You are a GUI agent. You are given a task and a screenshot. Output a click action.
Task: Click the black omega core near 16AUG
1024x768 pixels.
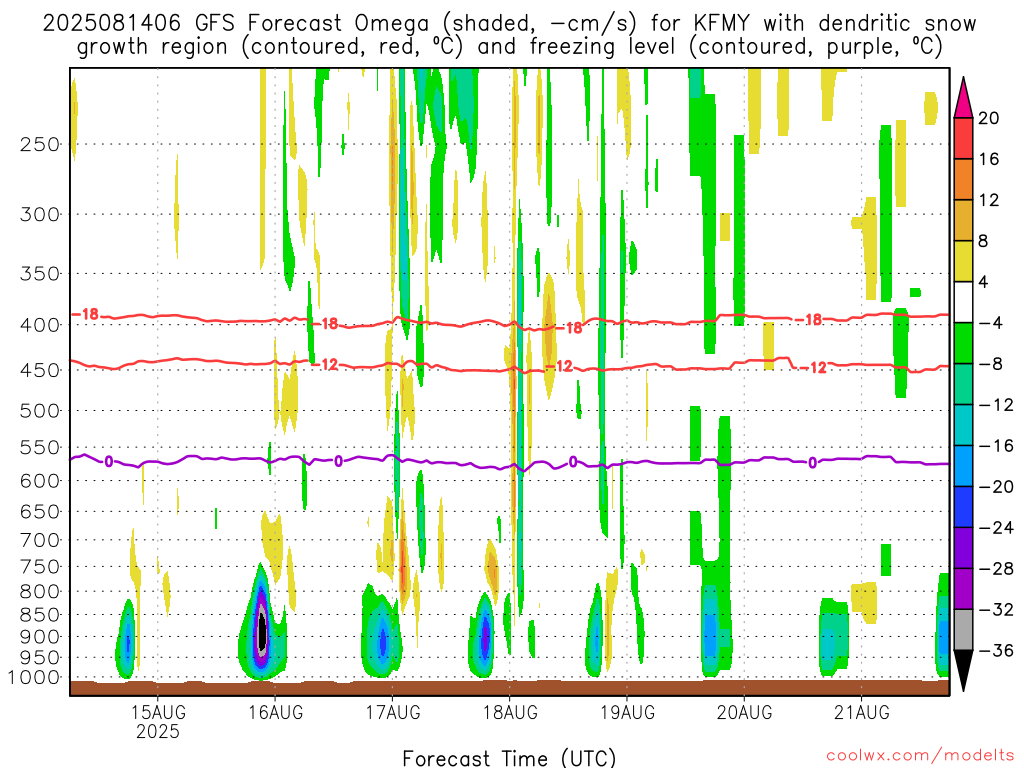pos(263,630)
